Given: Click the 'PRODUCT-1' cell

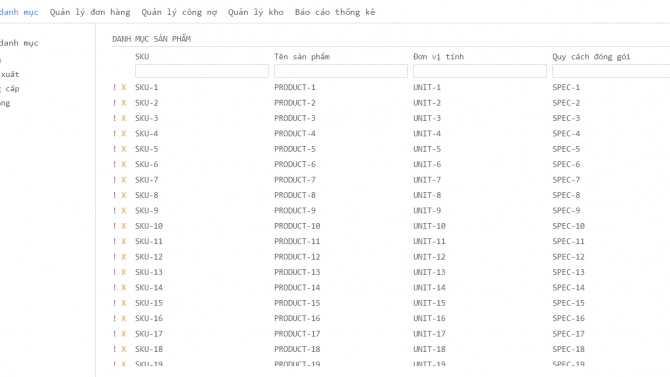Looking at the screenshot, I should point(294,87).
